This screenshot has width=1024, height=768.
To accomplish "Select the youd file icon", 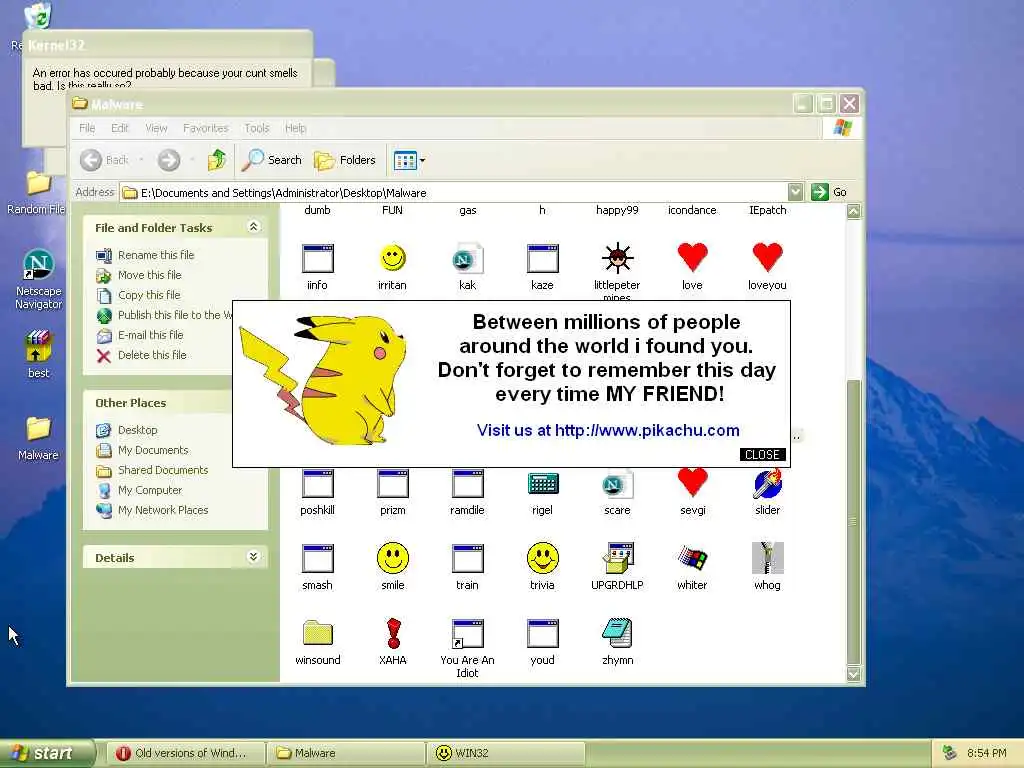I will [x=543, y=633].
